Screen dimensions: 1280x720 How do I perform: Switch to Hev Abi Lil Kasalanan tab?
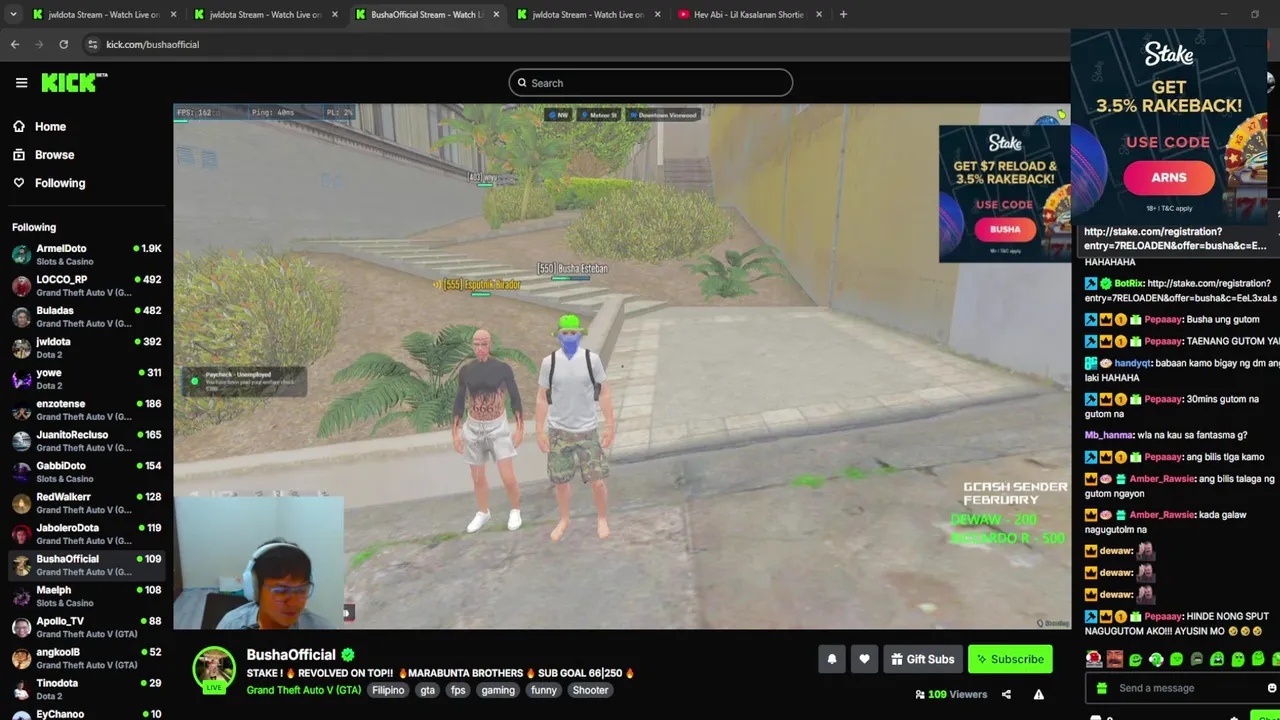pos(750,14)
